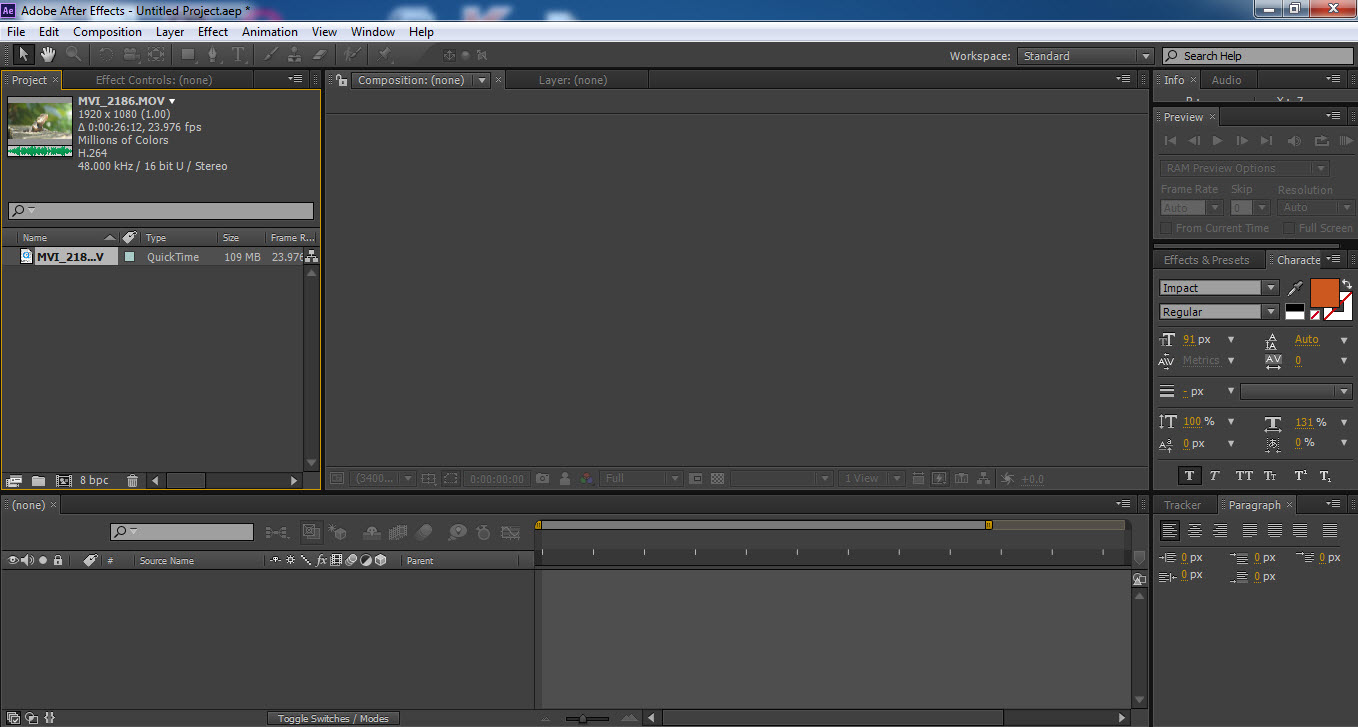Image resolution: width=1358 pixels, height=727 pixels.
Task: Select the Rectangle shape tool
Action: click(188, 55)
